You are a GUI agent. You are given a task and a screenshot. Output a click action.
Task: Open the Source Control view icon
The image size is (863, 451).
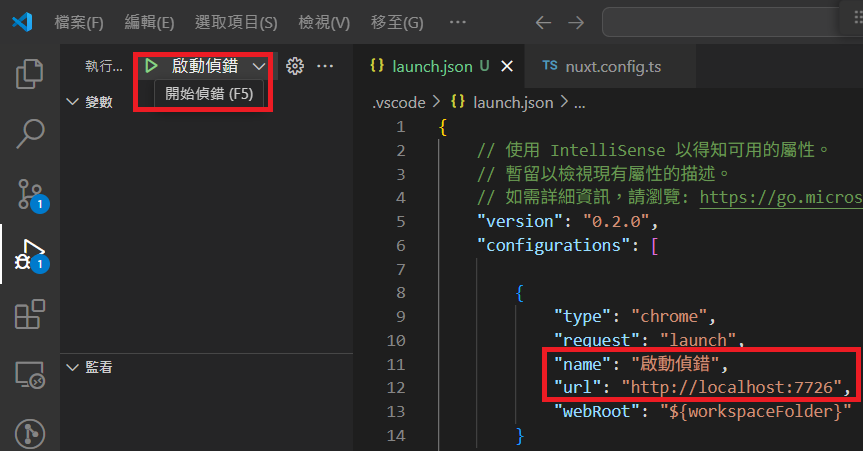point(30,193)
